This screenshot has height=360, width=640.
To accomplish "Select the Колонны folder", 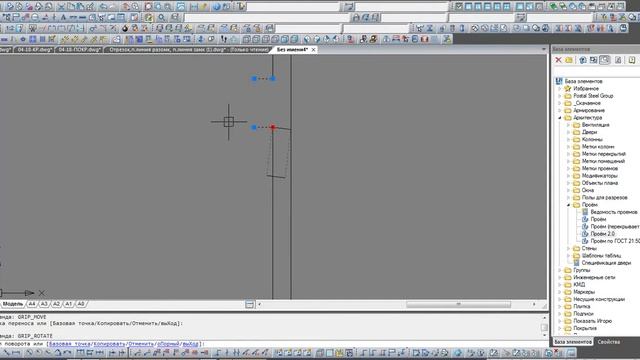I will 592,140.
